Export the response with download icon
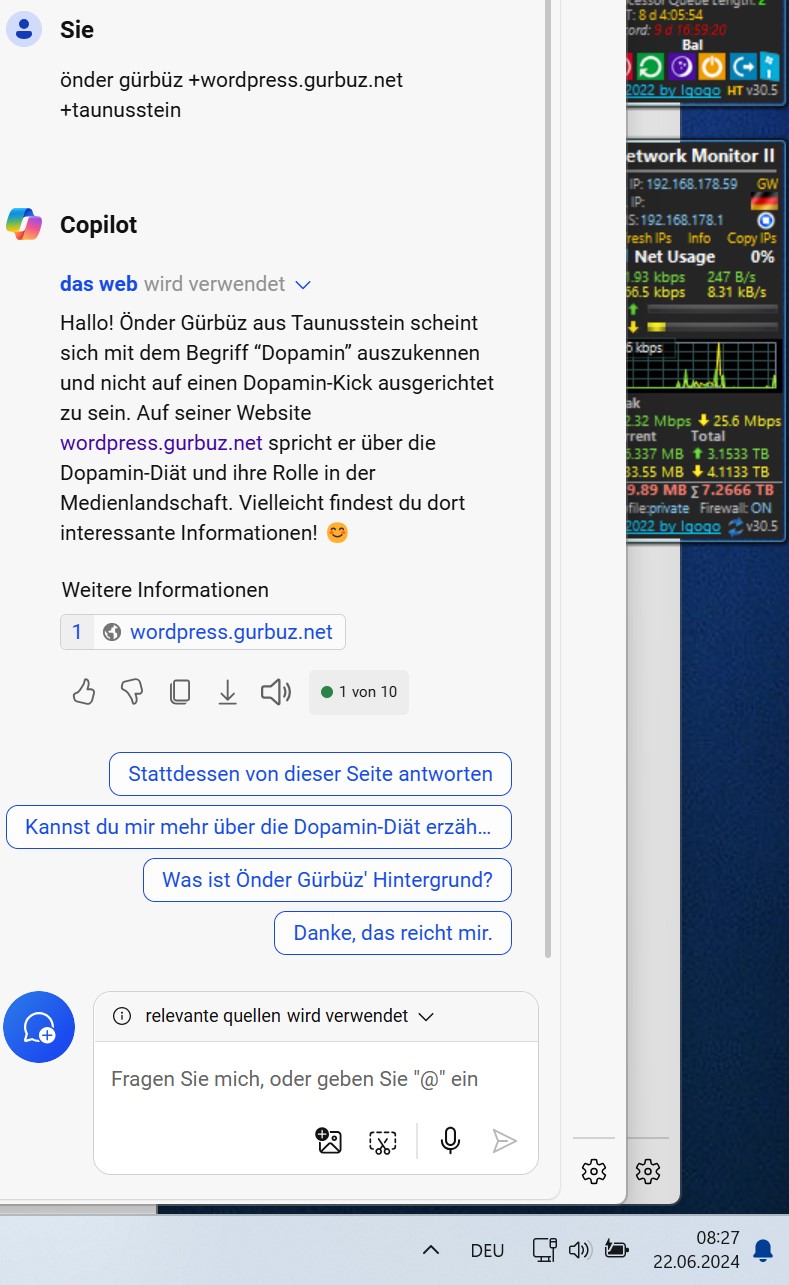789x1285 pixels. [228, 692]
